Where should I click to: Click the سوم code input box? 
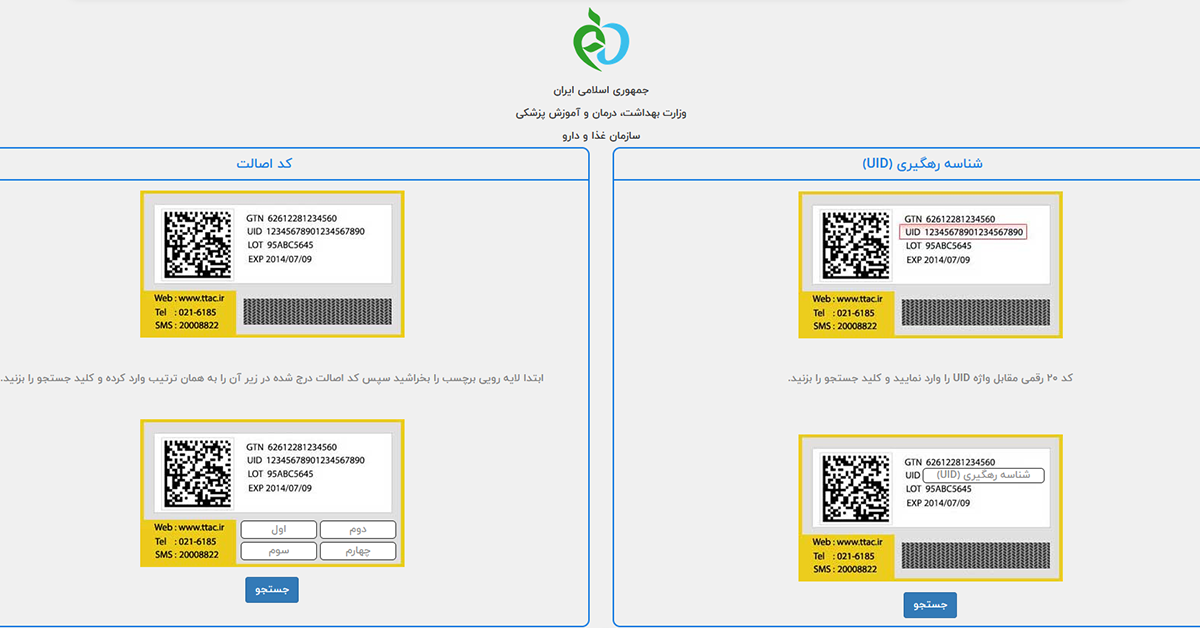pos(278,551)
